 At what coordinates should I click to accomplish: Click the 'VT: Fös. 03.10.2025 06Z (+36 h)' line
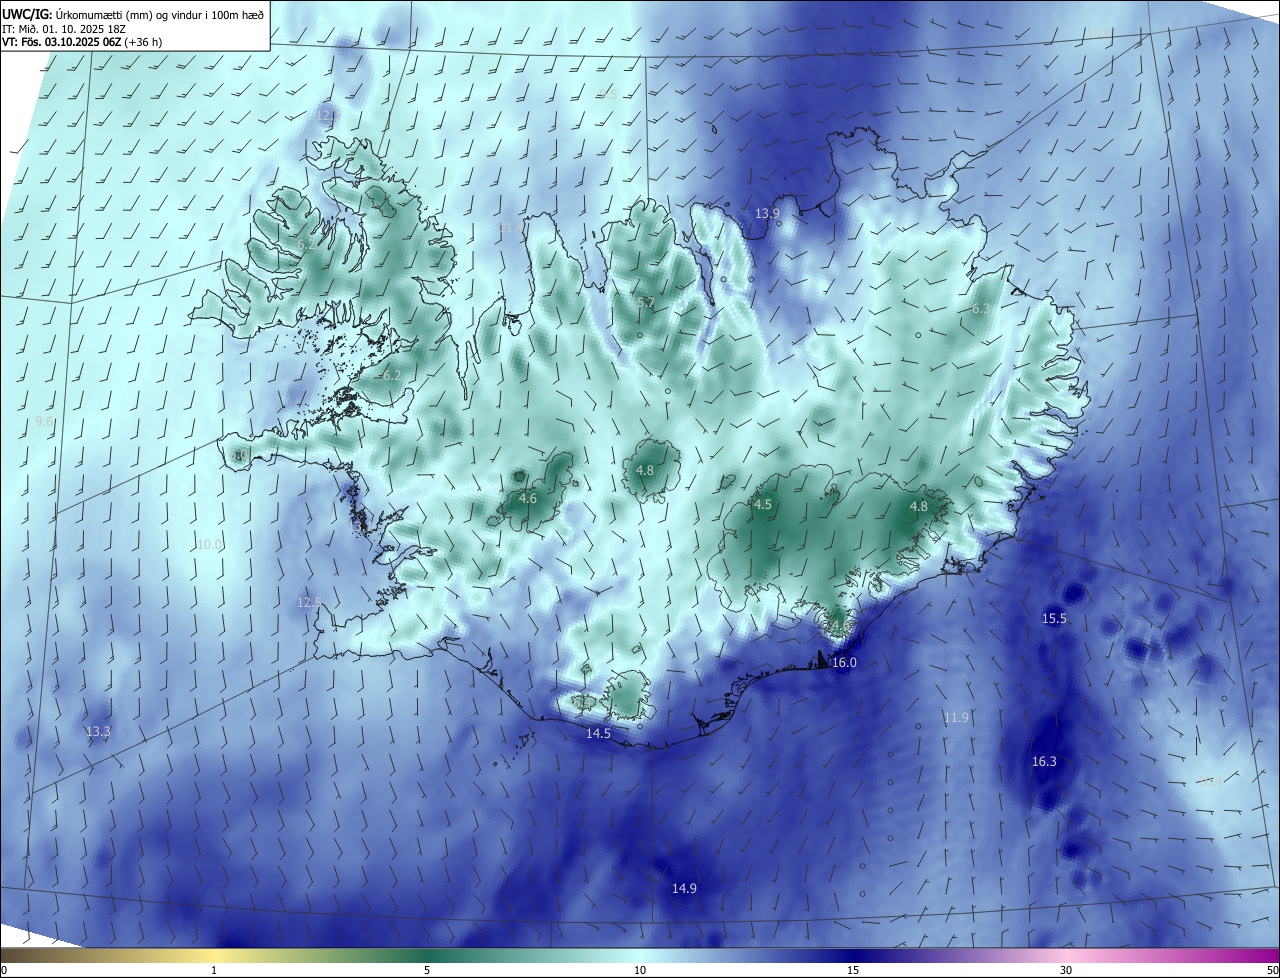point(82,42)
